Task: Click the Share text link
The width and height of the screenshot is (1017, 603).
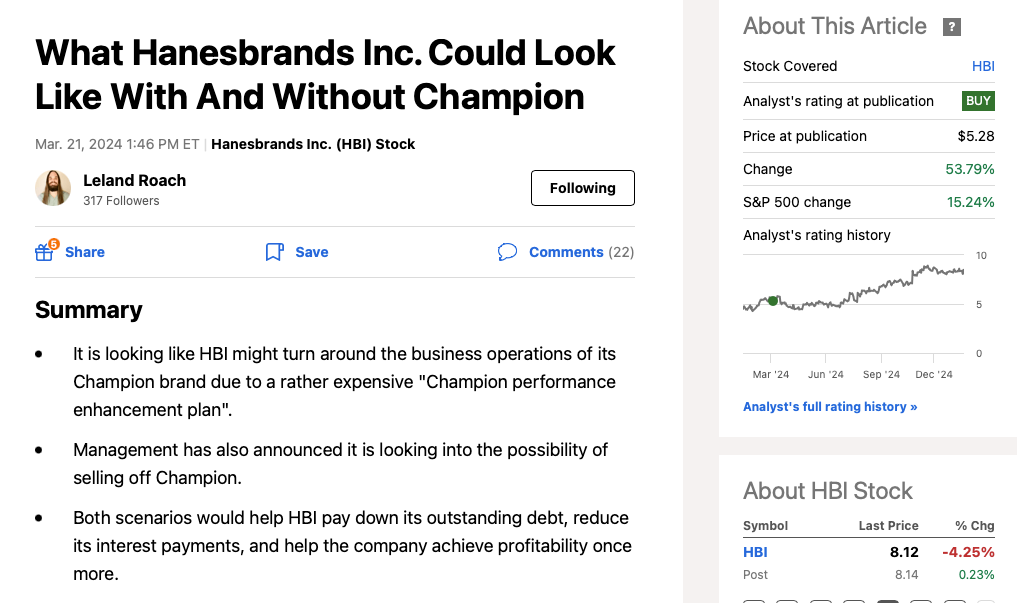Action: pyautogui.click(x=85, y=252)
